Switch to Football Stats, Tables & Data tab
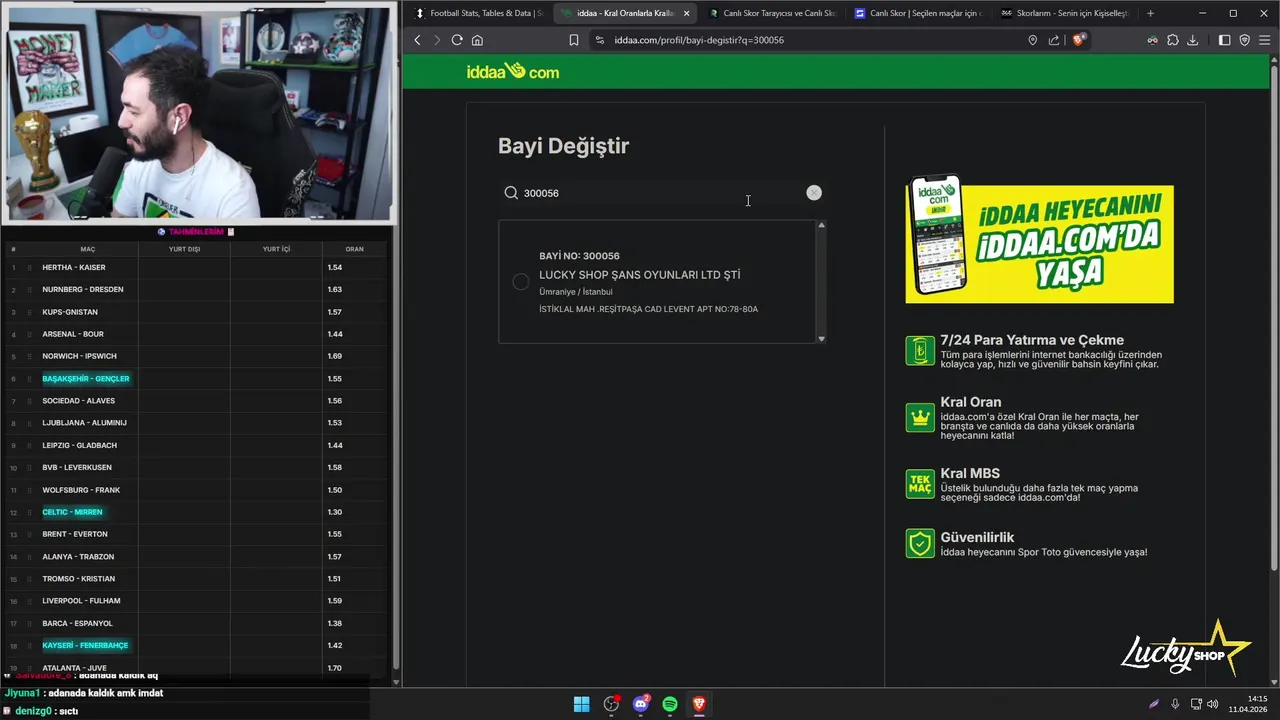This screenshot has height=720, width=1280. click(x=478, y=13)
